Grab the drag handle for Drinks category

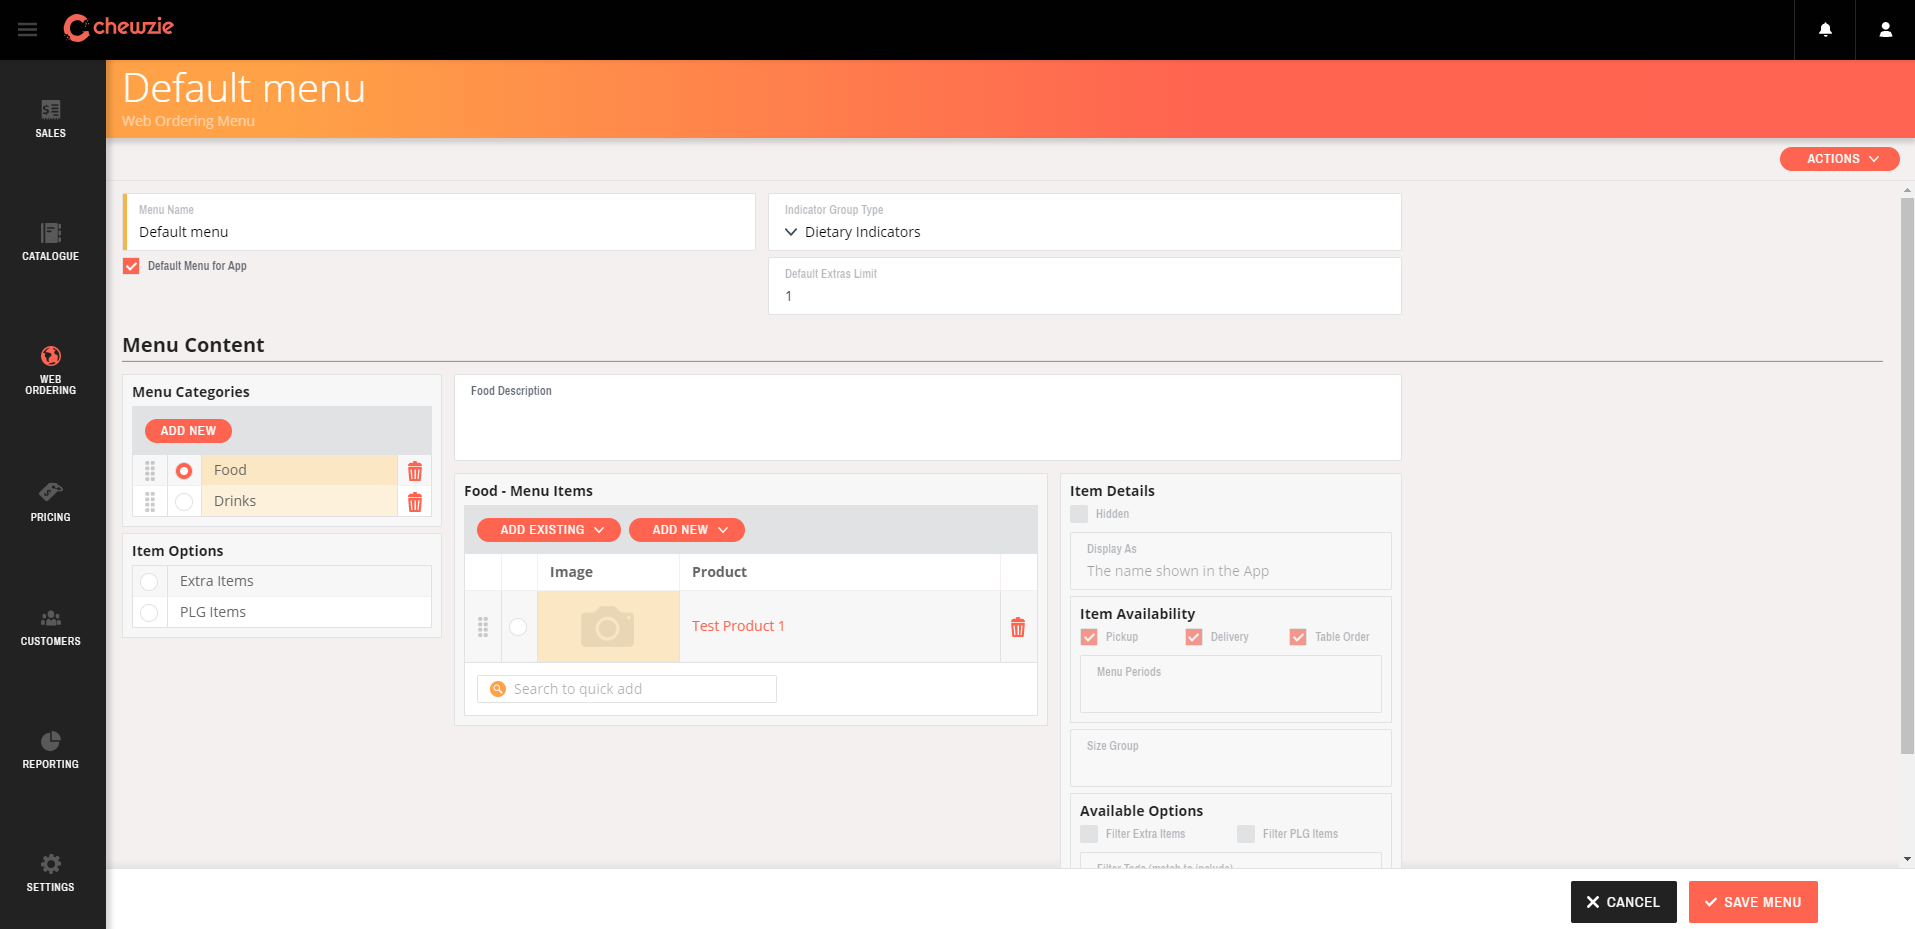pos(150,502)
